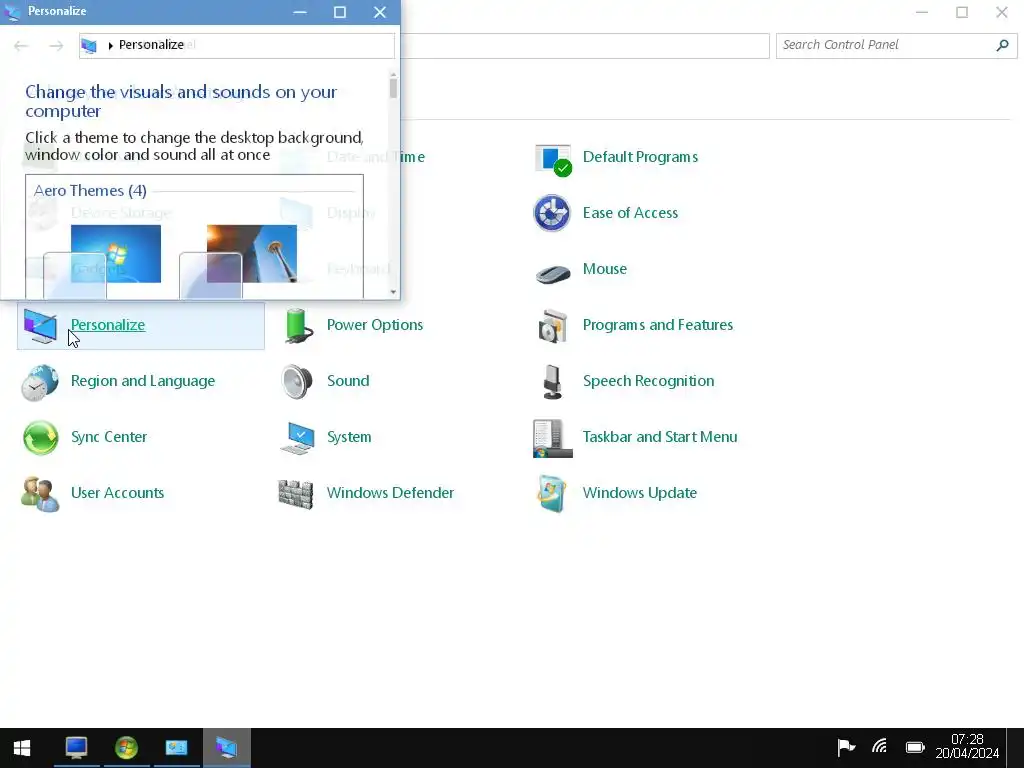Open the Default Programs link
Viewport: 1024px width, 768px height.
pos(641,157)
